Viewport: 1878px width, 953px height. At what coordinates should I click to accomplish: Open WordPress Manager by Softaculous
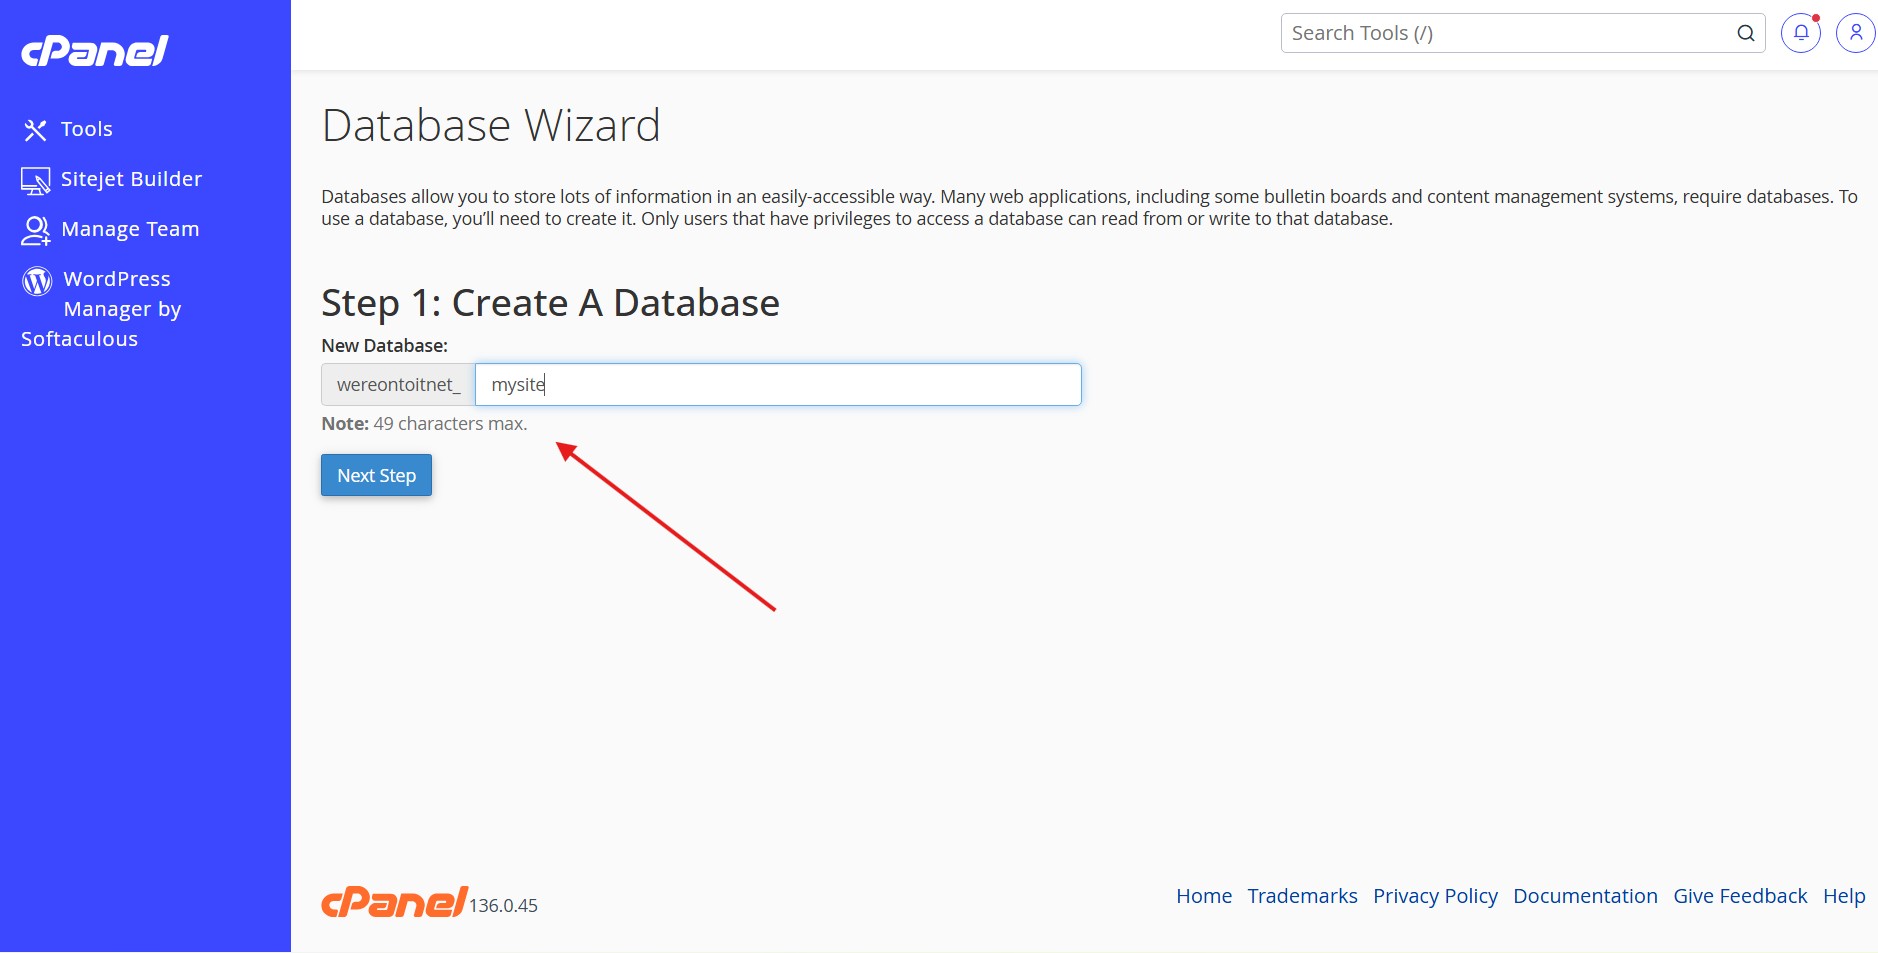point(101,309)
